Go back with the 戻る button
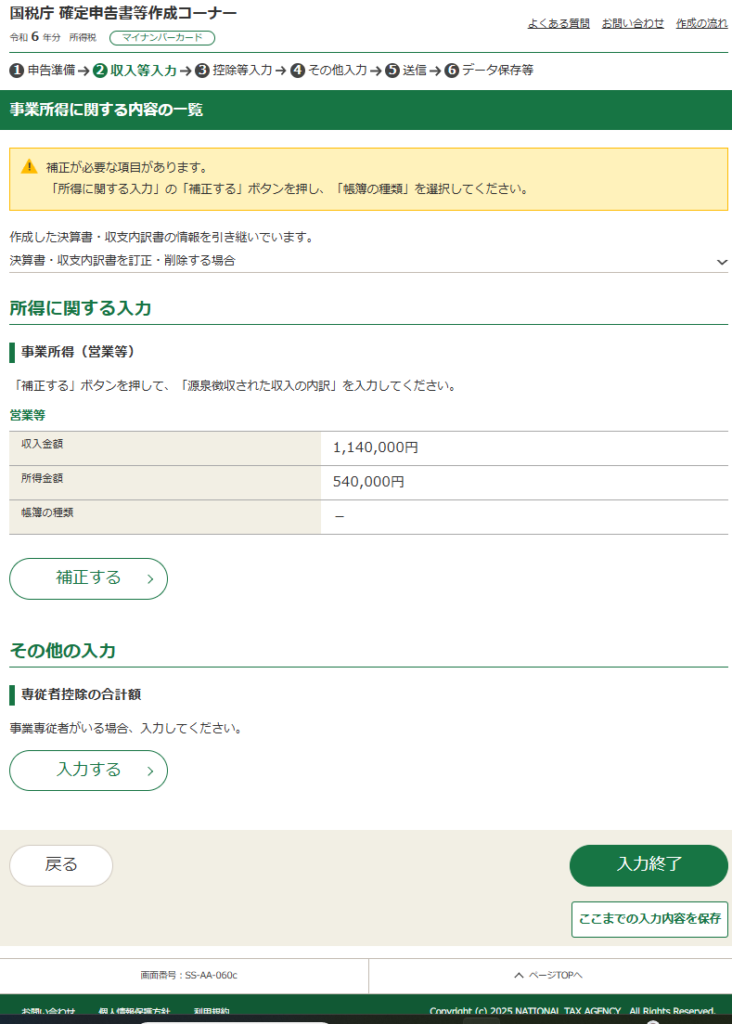The height and width of the screenshot is (1024, 732). pos(61,865)
